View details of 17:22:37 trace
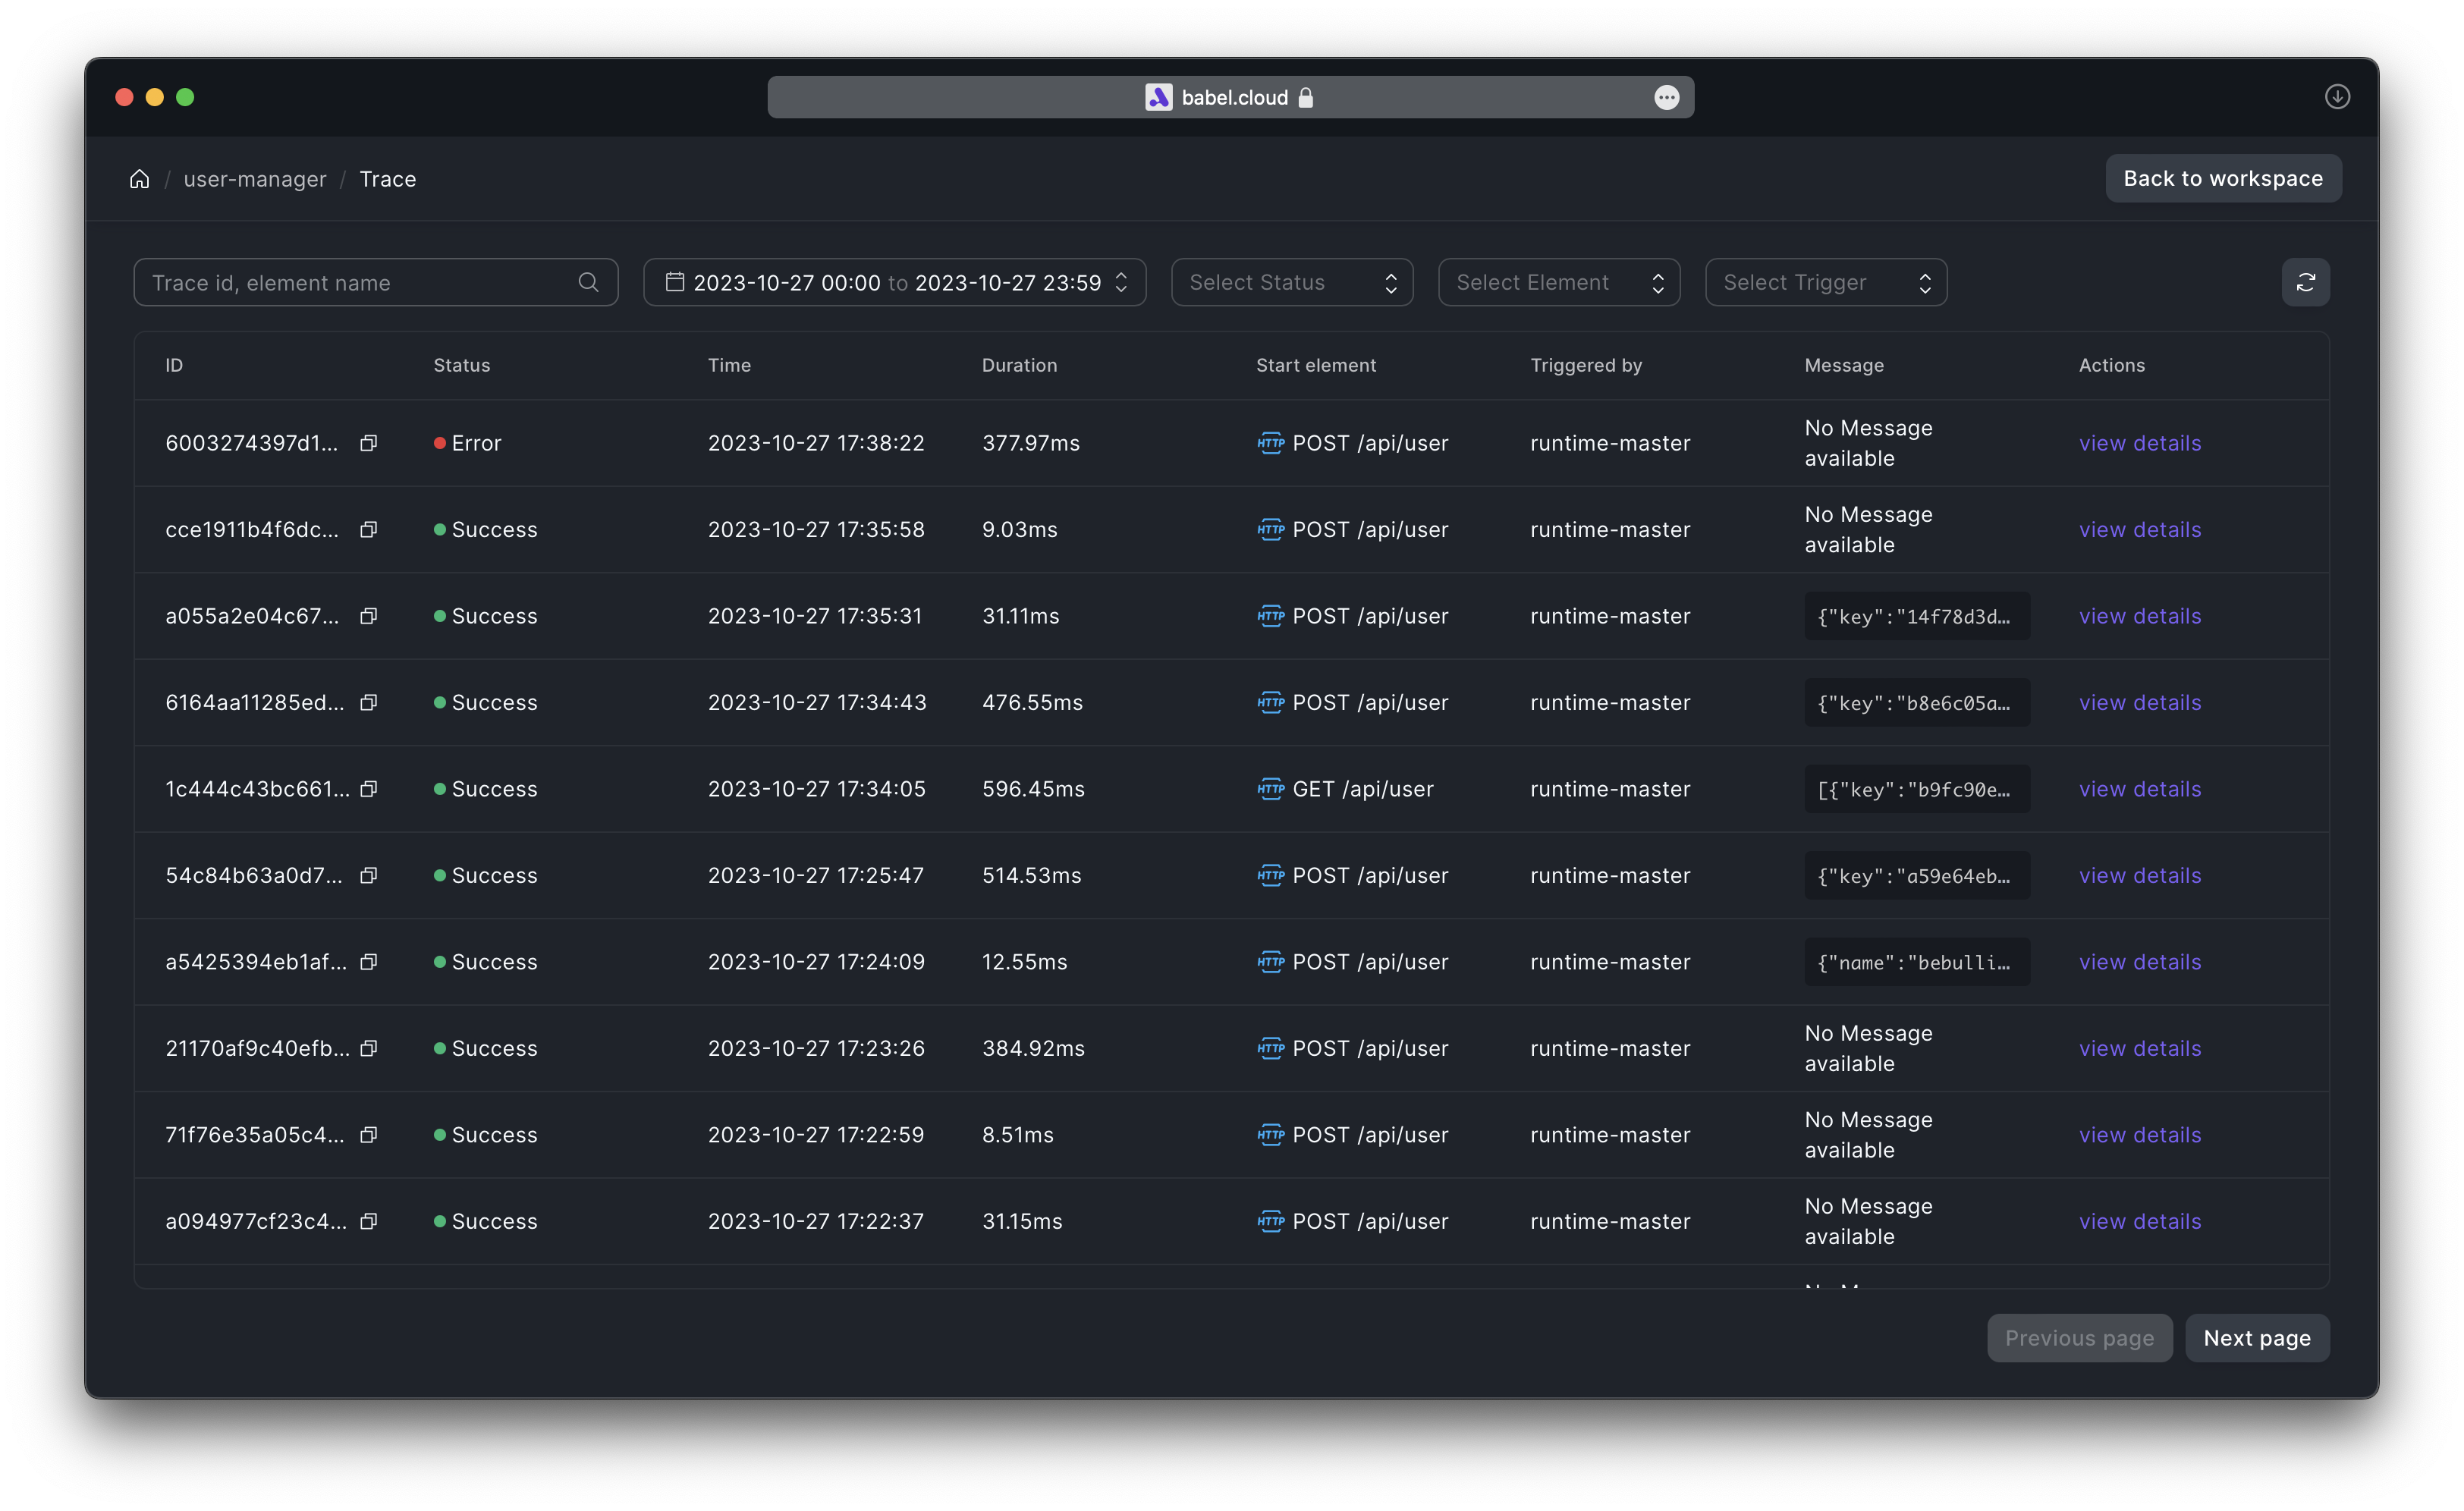 click(2139, 1222)
